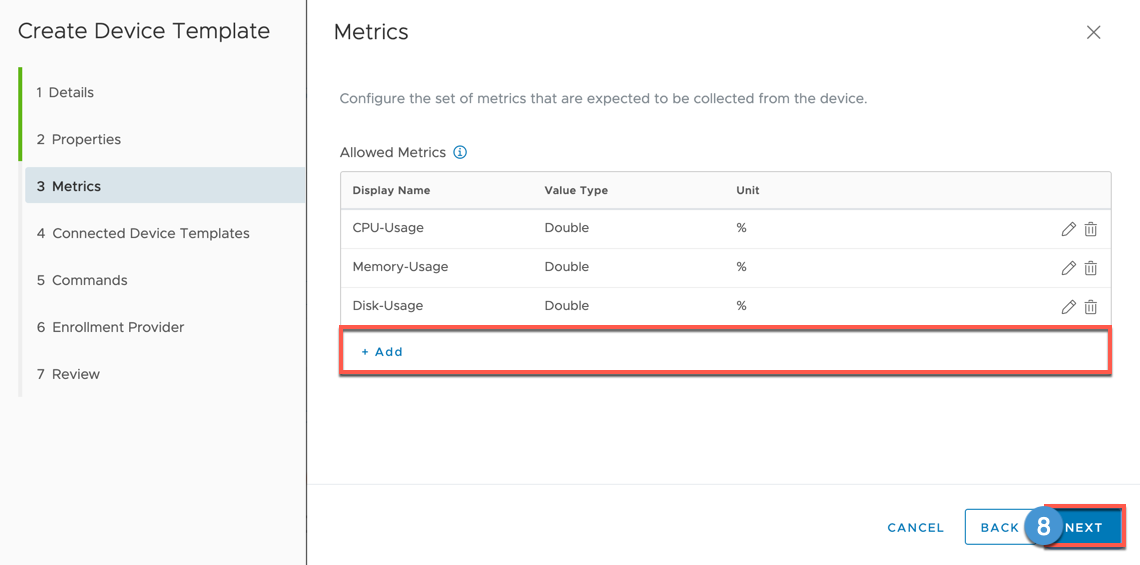Delete the Disk-Usage metric row

(x=1091, y=307)
